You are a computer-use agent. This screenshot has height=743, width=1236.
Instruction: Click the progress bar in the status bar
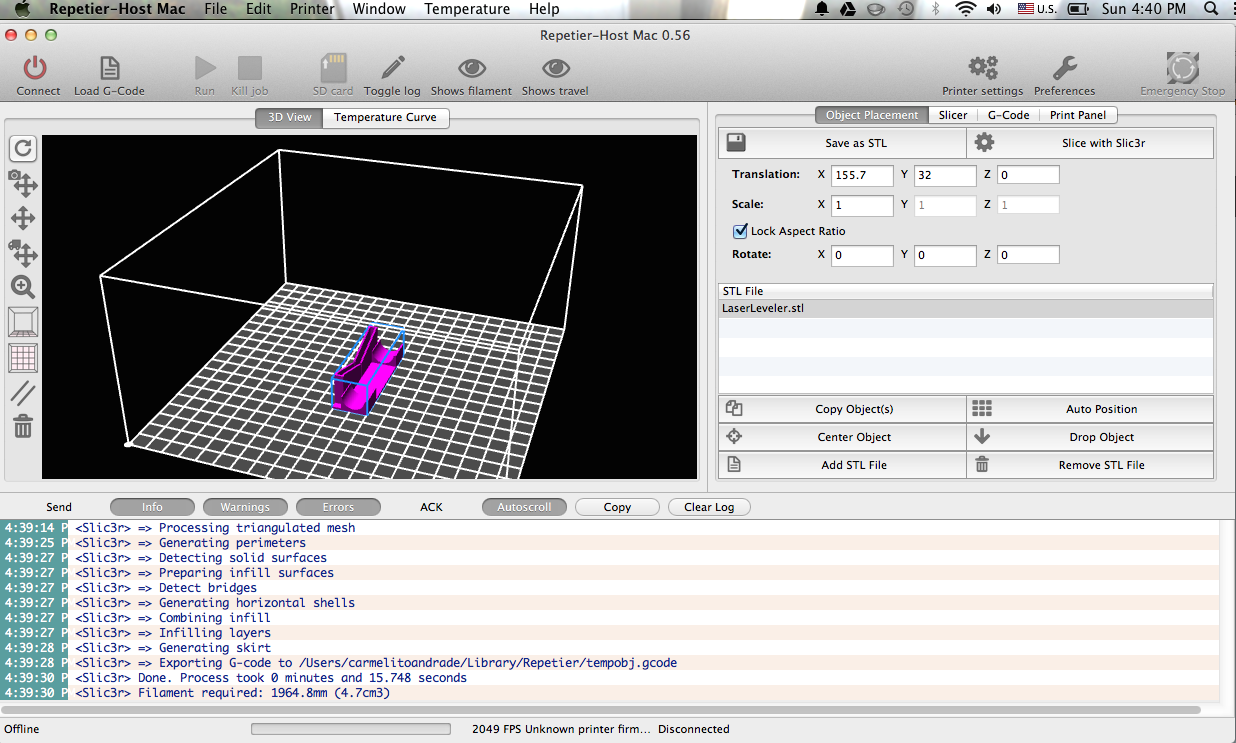350,729
